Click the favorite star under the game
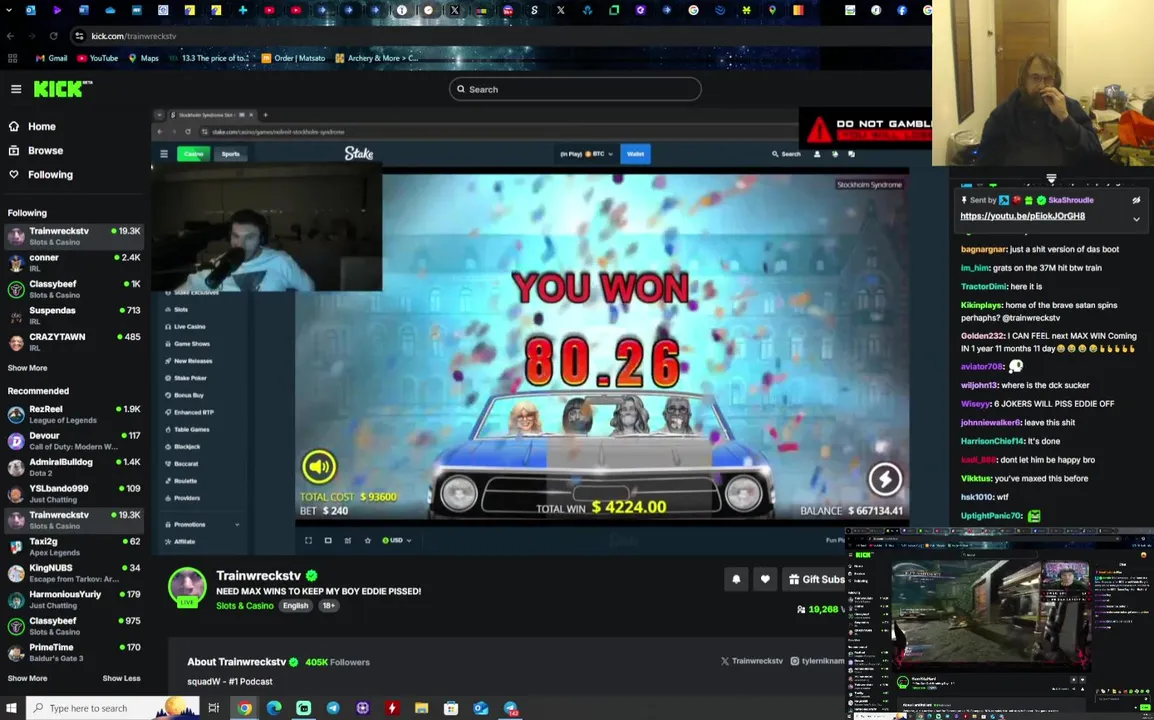Image resolution: width=1154 pixels, height=720 pixels. point(367,540)
